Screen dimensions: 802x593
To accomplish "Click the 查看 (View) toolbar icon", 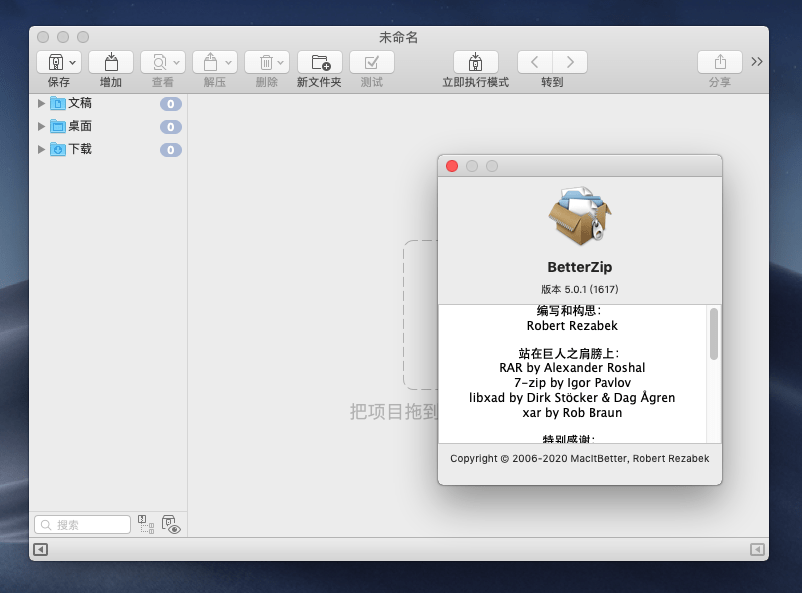I will (160, 62).
